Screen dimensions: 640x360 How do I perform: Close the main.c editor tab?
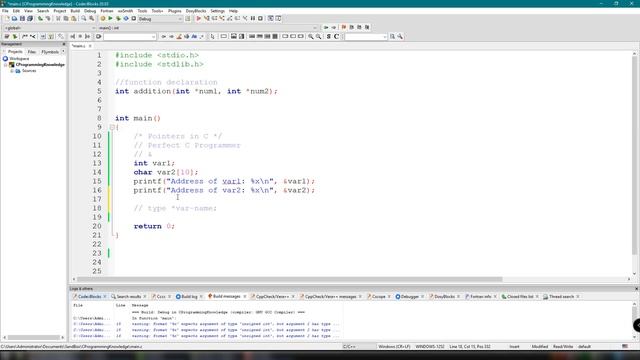[x=90, y=46]
